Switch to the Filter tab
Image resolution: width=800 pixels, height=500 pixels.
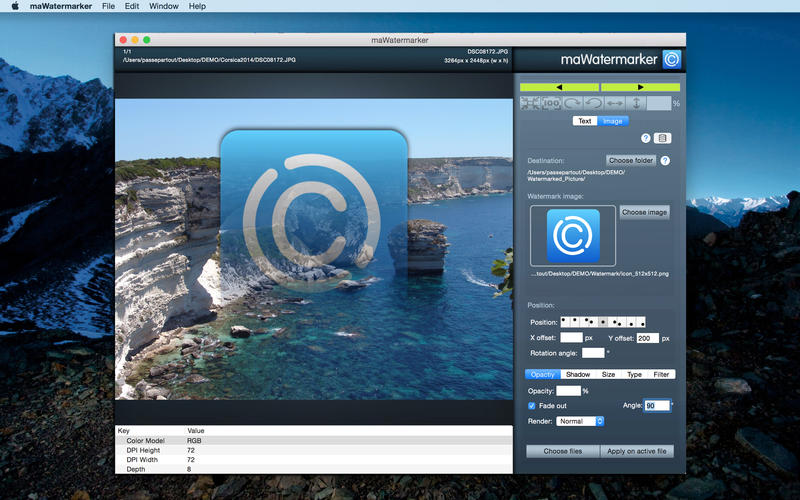(x=661, y=374)
